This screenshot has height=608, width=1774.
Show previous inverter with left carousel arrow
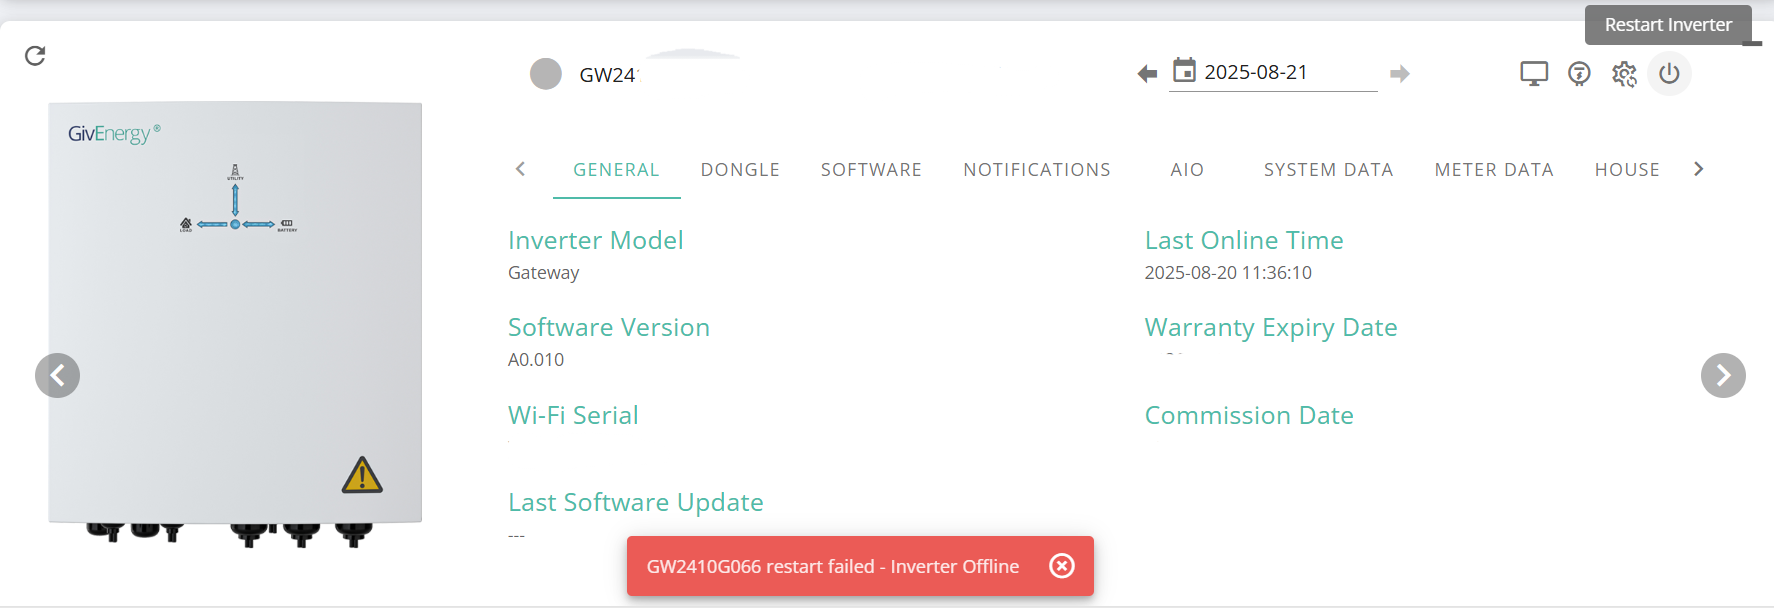[x=58, y=376]
